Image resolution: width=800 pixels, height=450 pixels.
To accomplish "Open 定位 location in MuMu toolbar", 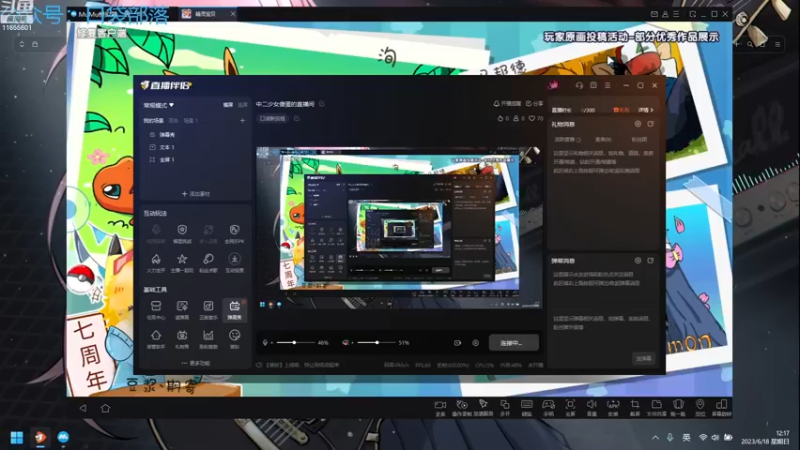I will point(700,408).
